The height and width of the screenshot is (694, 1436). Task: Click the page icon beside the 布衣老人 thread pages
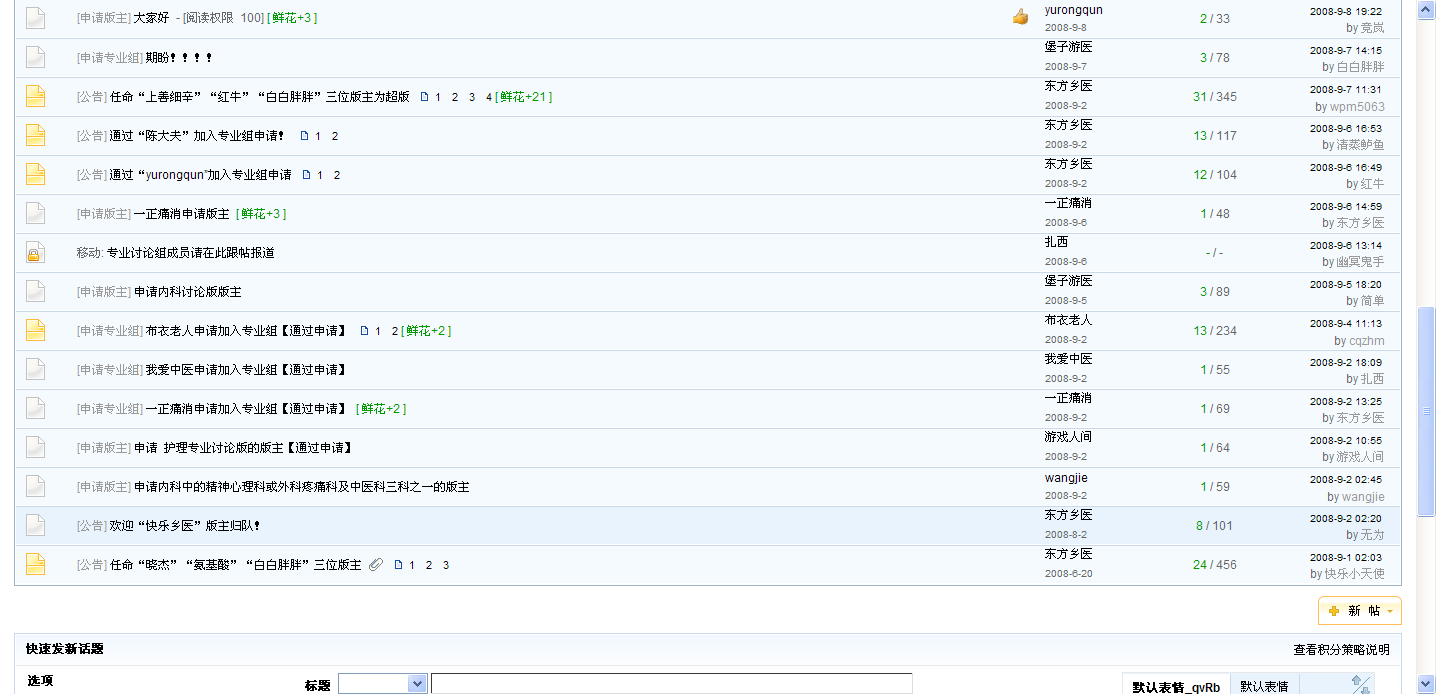(x=364, y=331)
